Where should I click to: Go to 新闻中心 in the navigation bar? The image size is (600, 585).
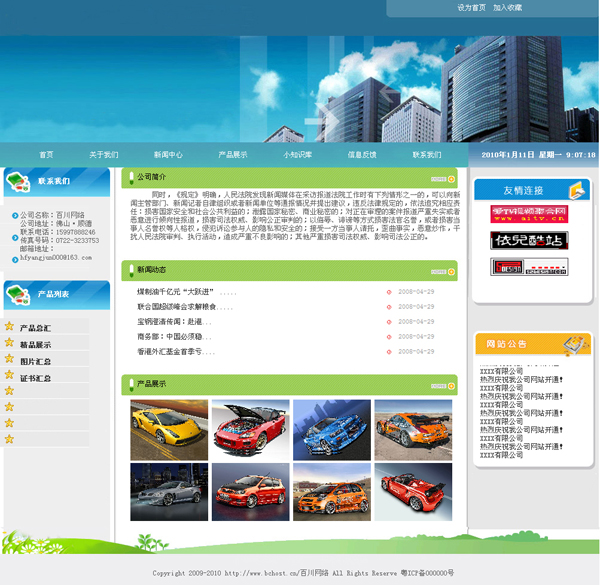click(168, 155)
